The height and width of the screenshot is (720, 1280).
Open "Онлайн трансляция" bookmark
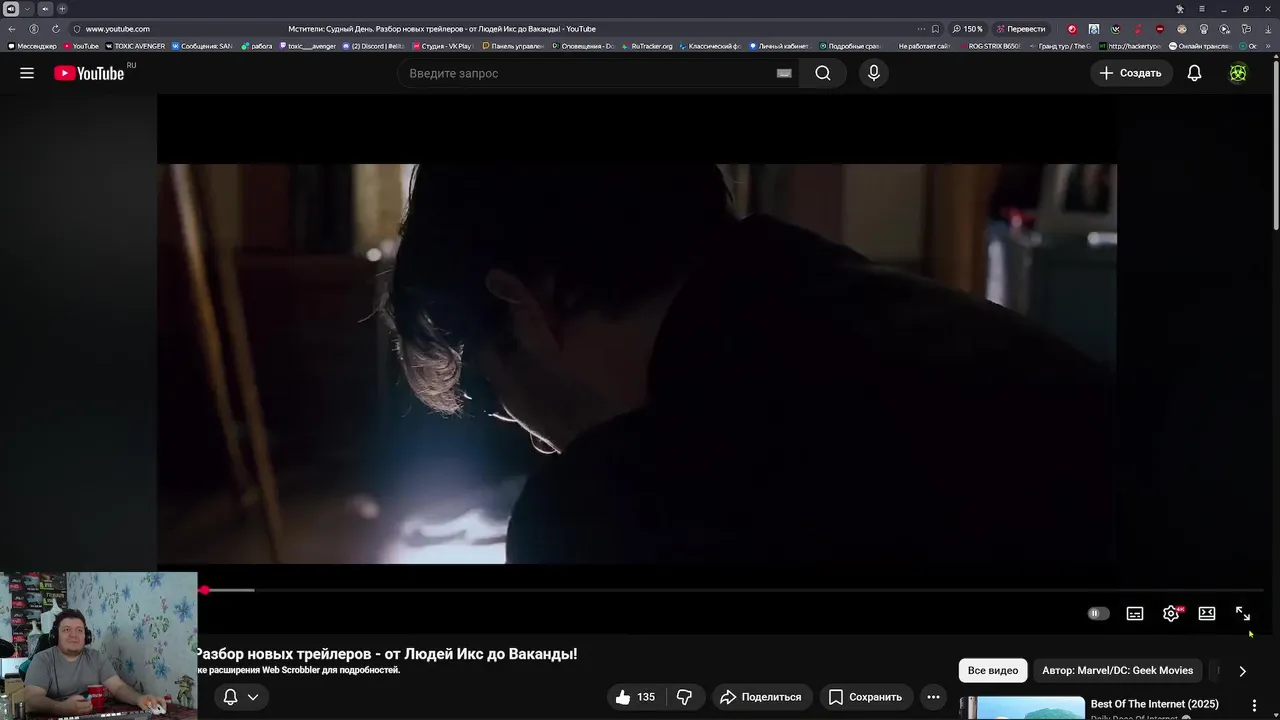click(x=1199, y=46)
